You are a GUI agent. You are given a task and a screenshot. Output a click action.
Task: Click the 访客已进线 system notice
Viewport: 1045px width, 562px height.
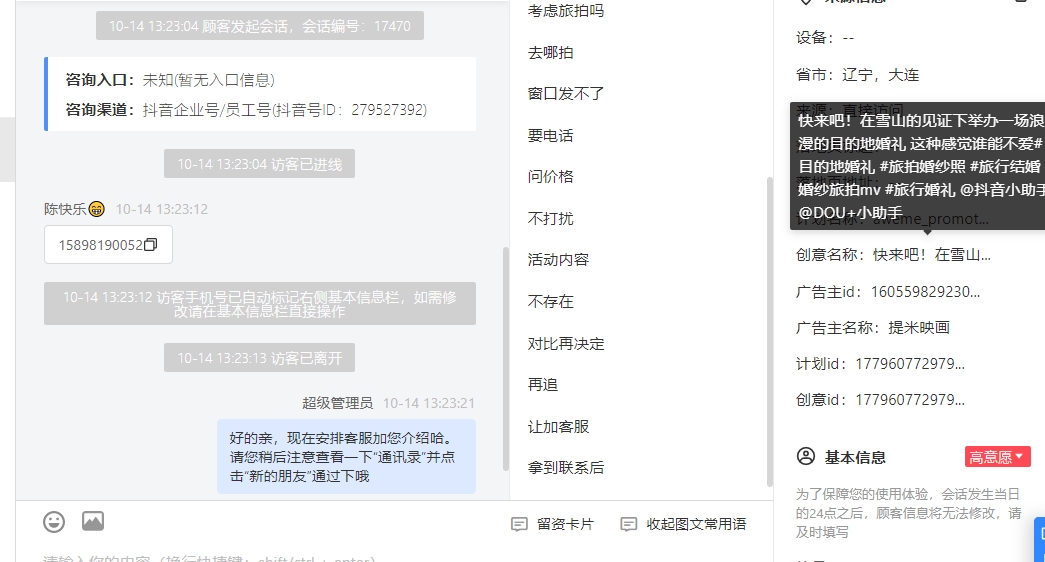(x=259, y=164)
